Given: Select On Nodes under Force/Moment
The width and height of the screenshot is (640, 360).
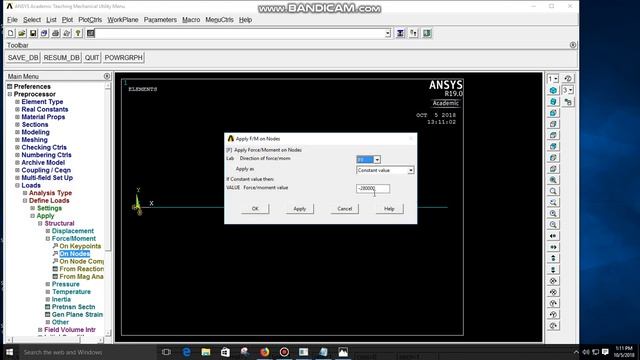Looking at the screenshot, I should click(x=75, y=254).
